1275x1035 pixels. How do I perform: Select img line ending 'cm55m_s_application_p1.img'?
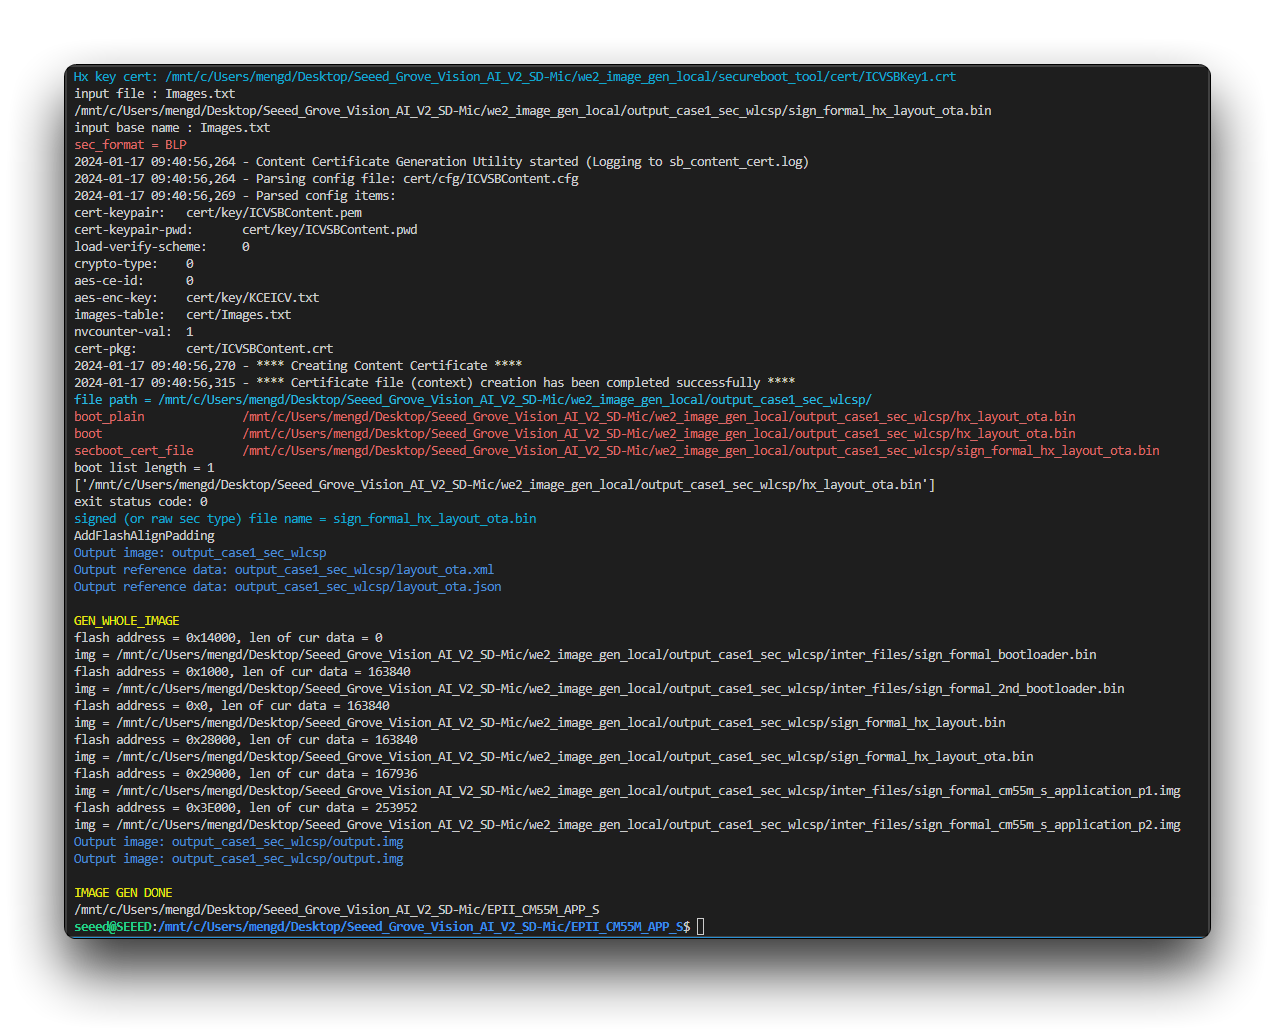627,791
